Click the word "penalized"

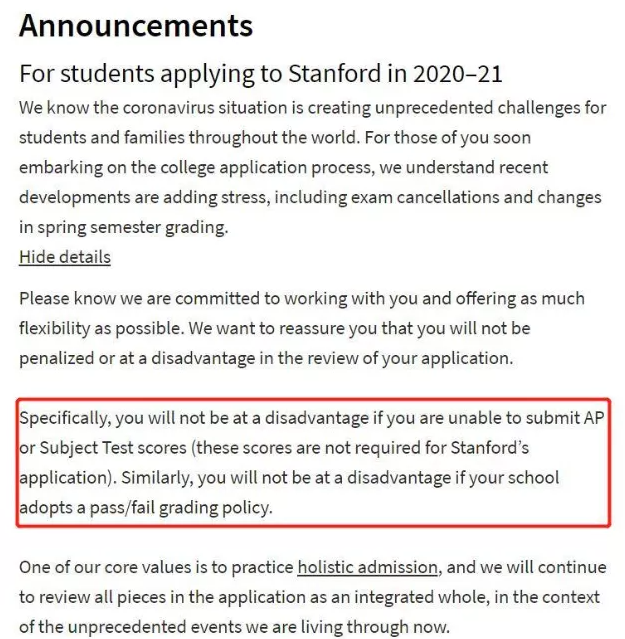pyautogui.click(x=60, y=358)
